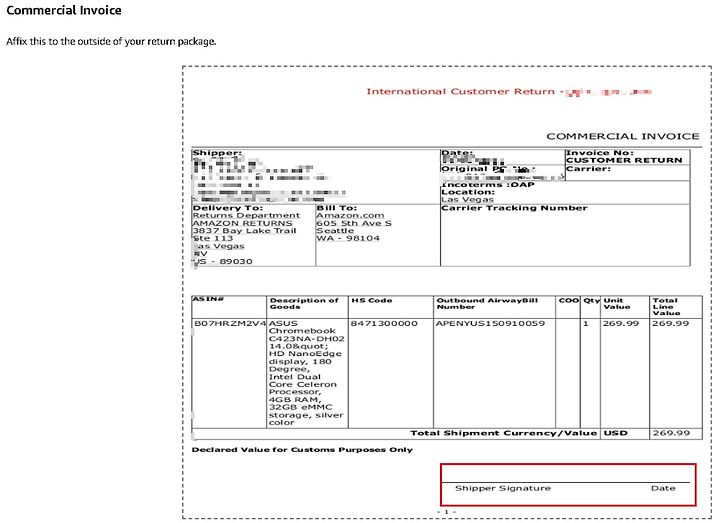
Task: Click the 'Qty' column header
Action: point(591,300)
